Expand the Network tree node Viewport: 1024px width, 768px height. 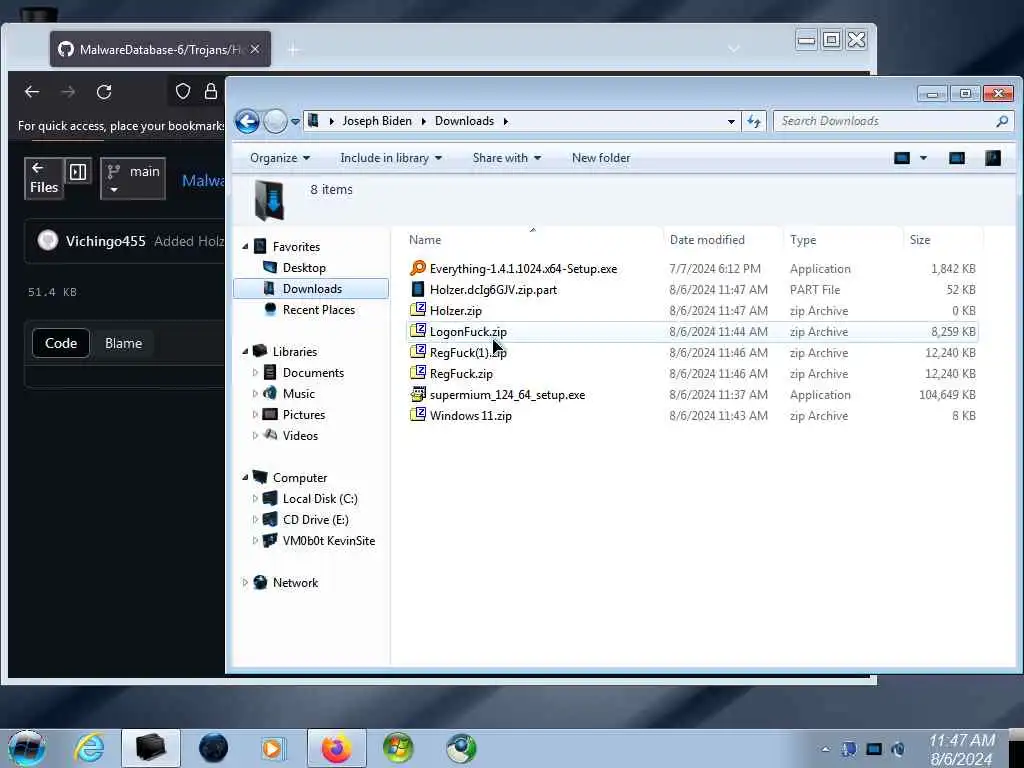click(246, 583)
